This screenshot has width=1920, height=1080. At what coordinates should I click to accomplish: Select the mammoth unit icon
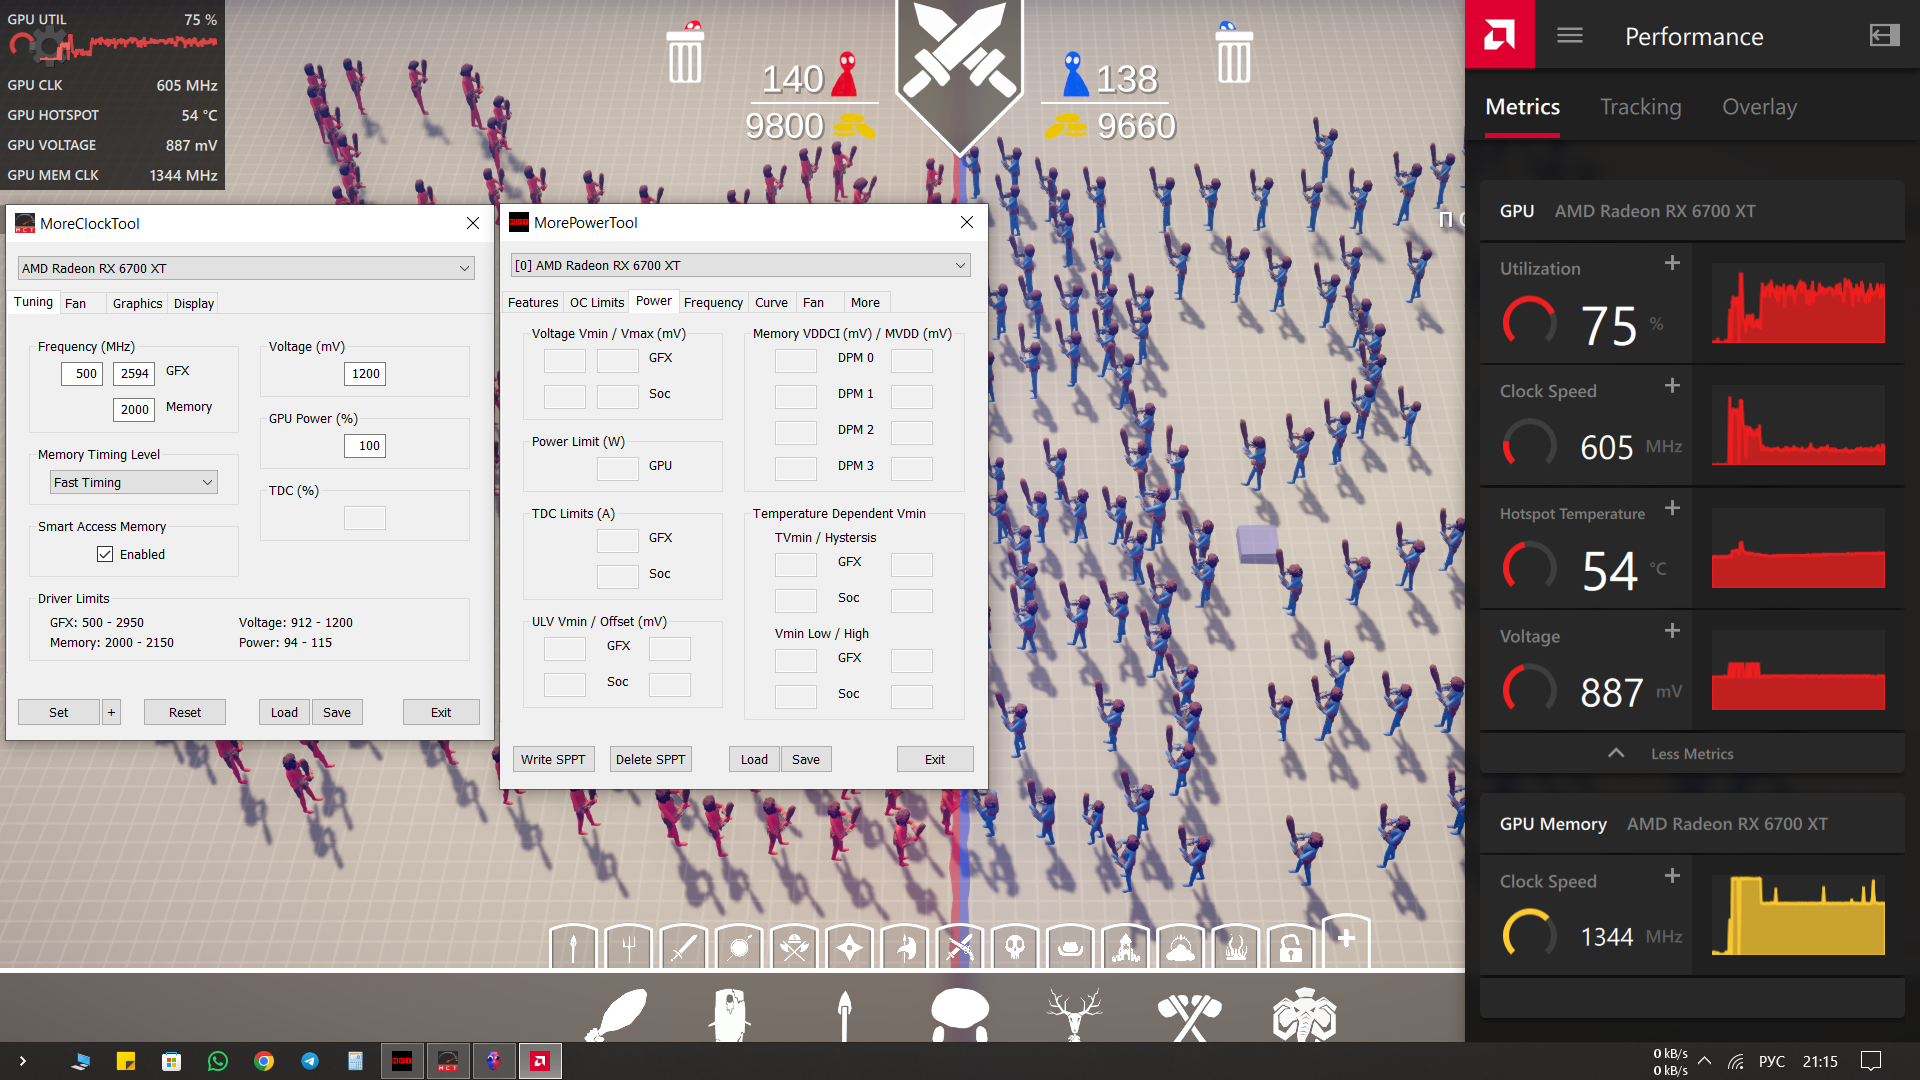pyautogui.click(x=1304, y=1014)
